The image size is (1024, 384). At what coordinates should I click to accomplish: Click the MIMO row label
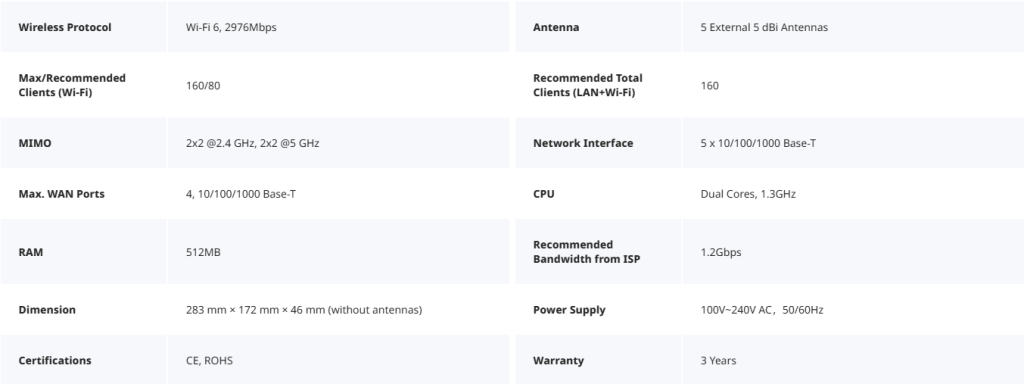pos(35,143)
